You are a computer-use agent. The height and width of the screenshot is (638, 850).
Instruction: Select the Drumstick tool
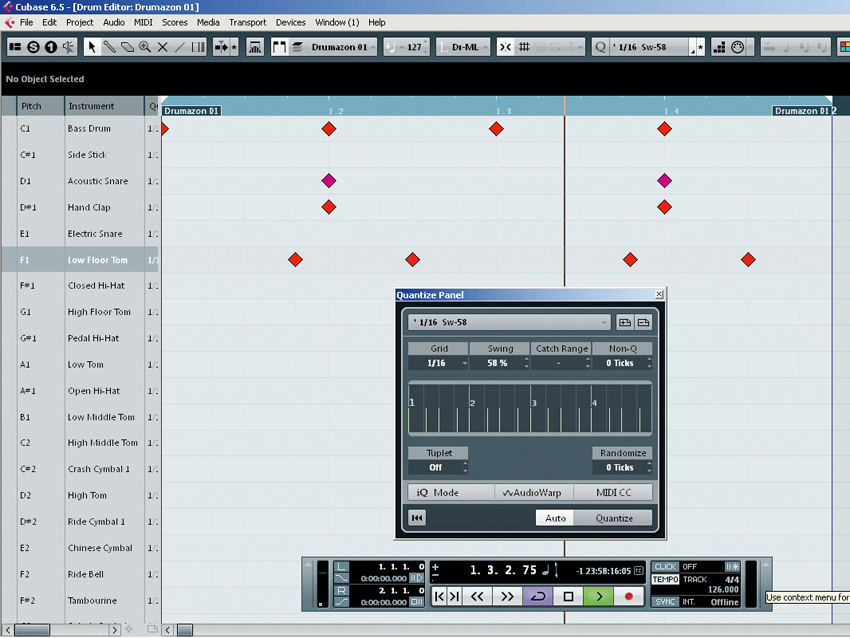(110, 47)
